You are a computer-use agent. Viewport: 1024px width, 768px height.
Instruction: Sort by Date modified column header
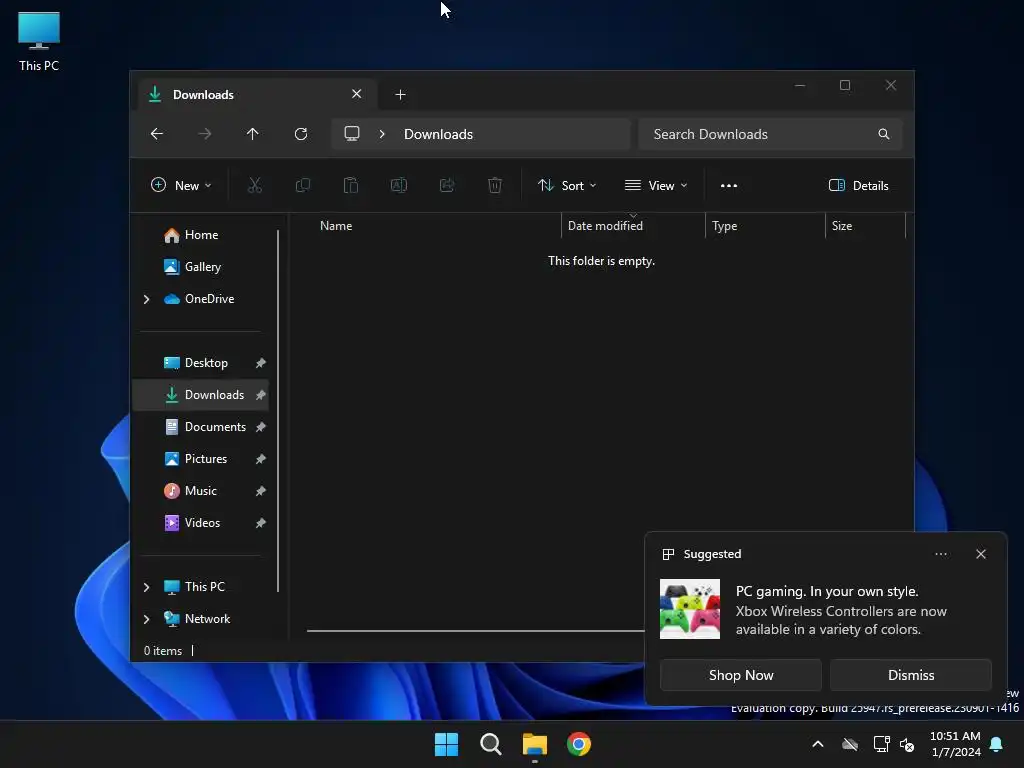633,226
